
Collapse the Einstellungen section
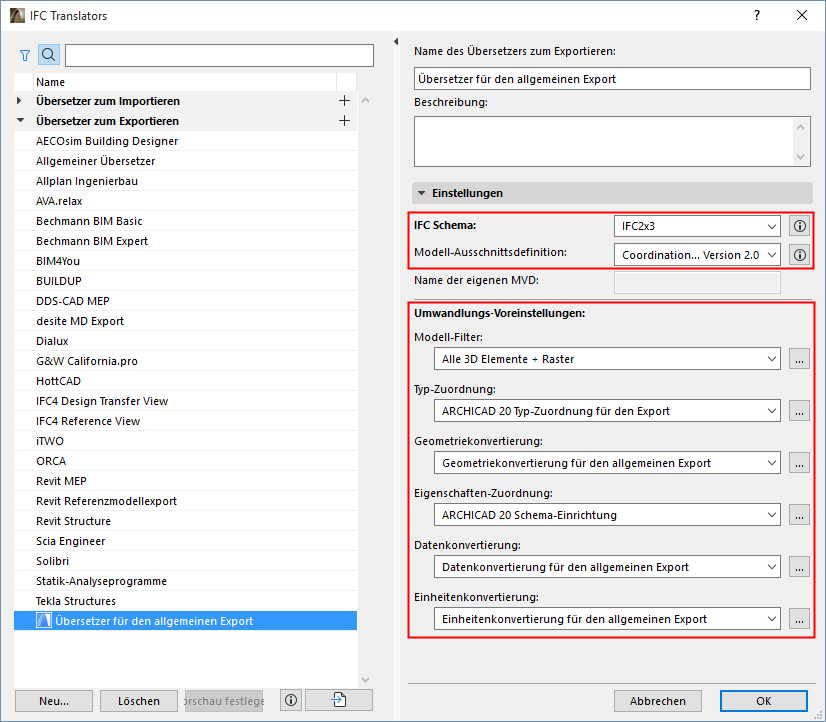coord(421,193)
